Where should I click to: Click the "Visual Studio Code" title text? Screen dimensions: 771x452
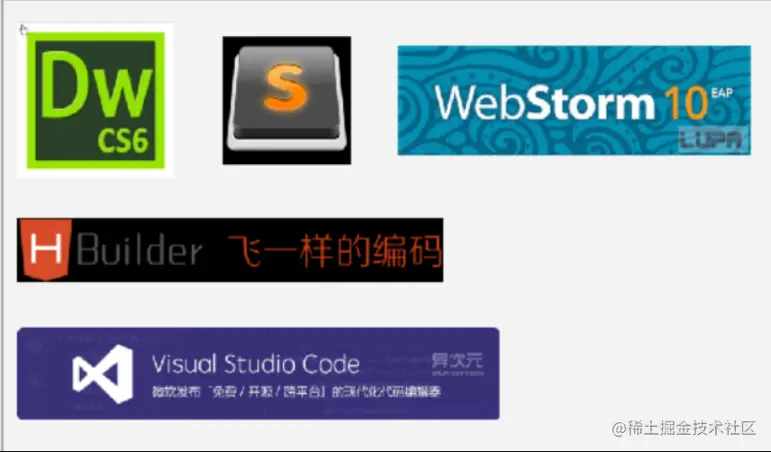click(x=256, y=364)
